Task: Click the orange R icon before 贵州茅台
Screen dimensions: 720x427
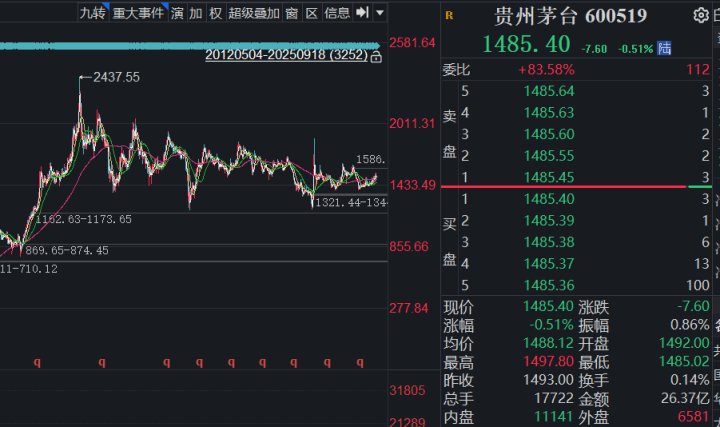Action: click(449, 16)
